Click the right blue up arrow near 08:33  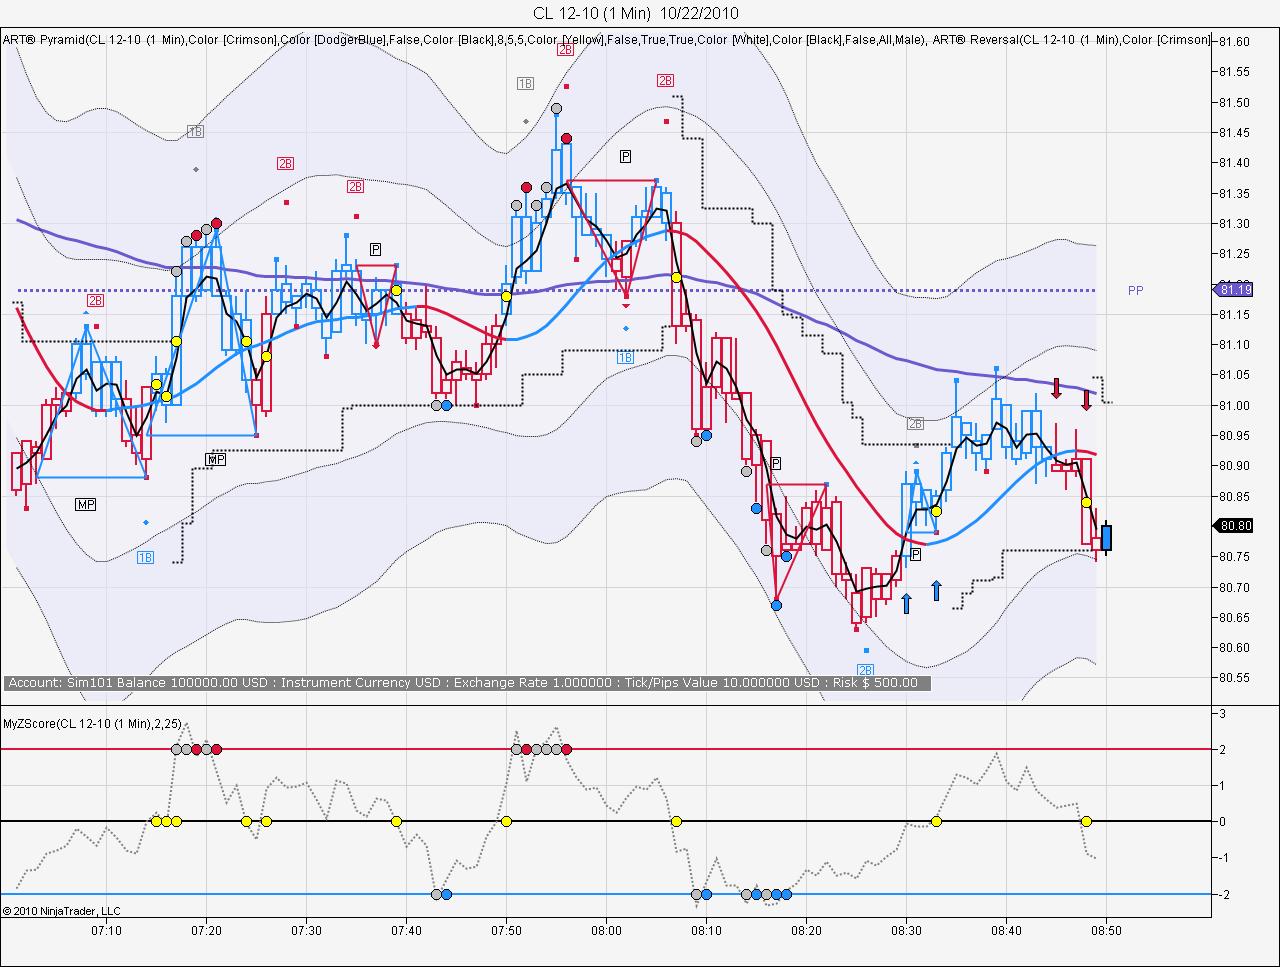pos(936,590)
